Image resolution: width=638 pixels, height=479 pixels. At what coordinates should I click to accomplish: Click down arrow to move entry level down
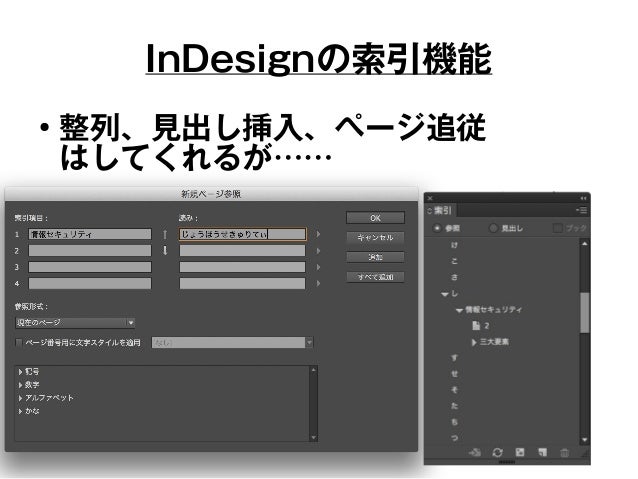click(165, 250)
